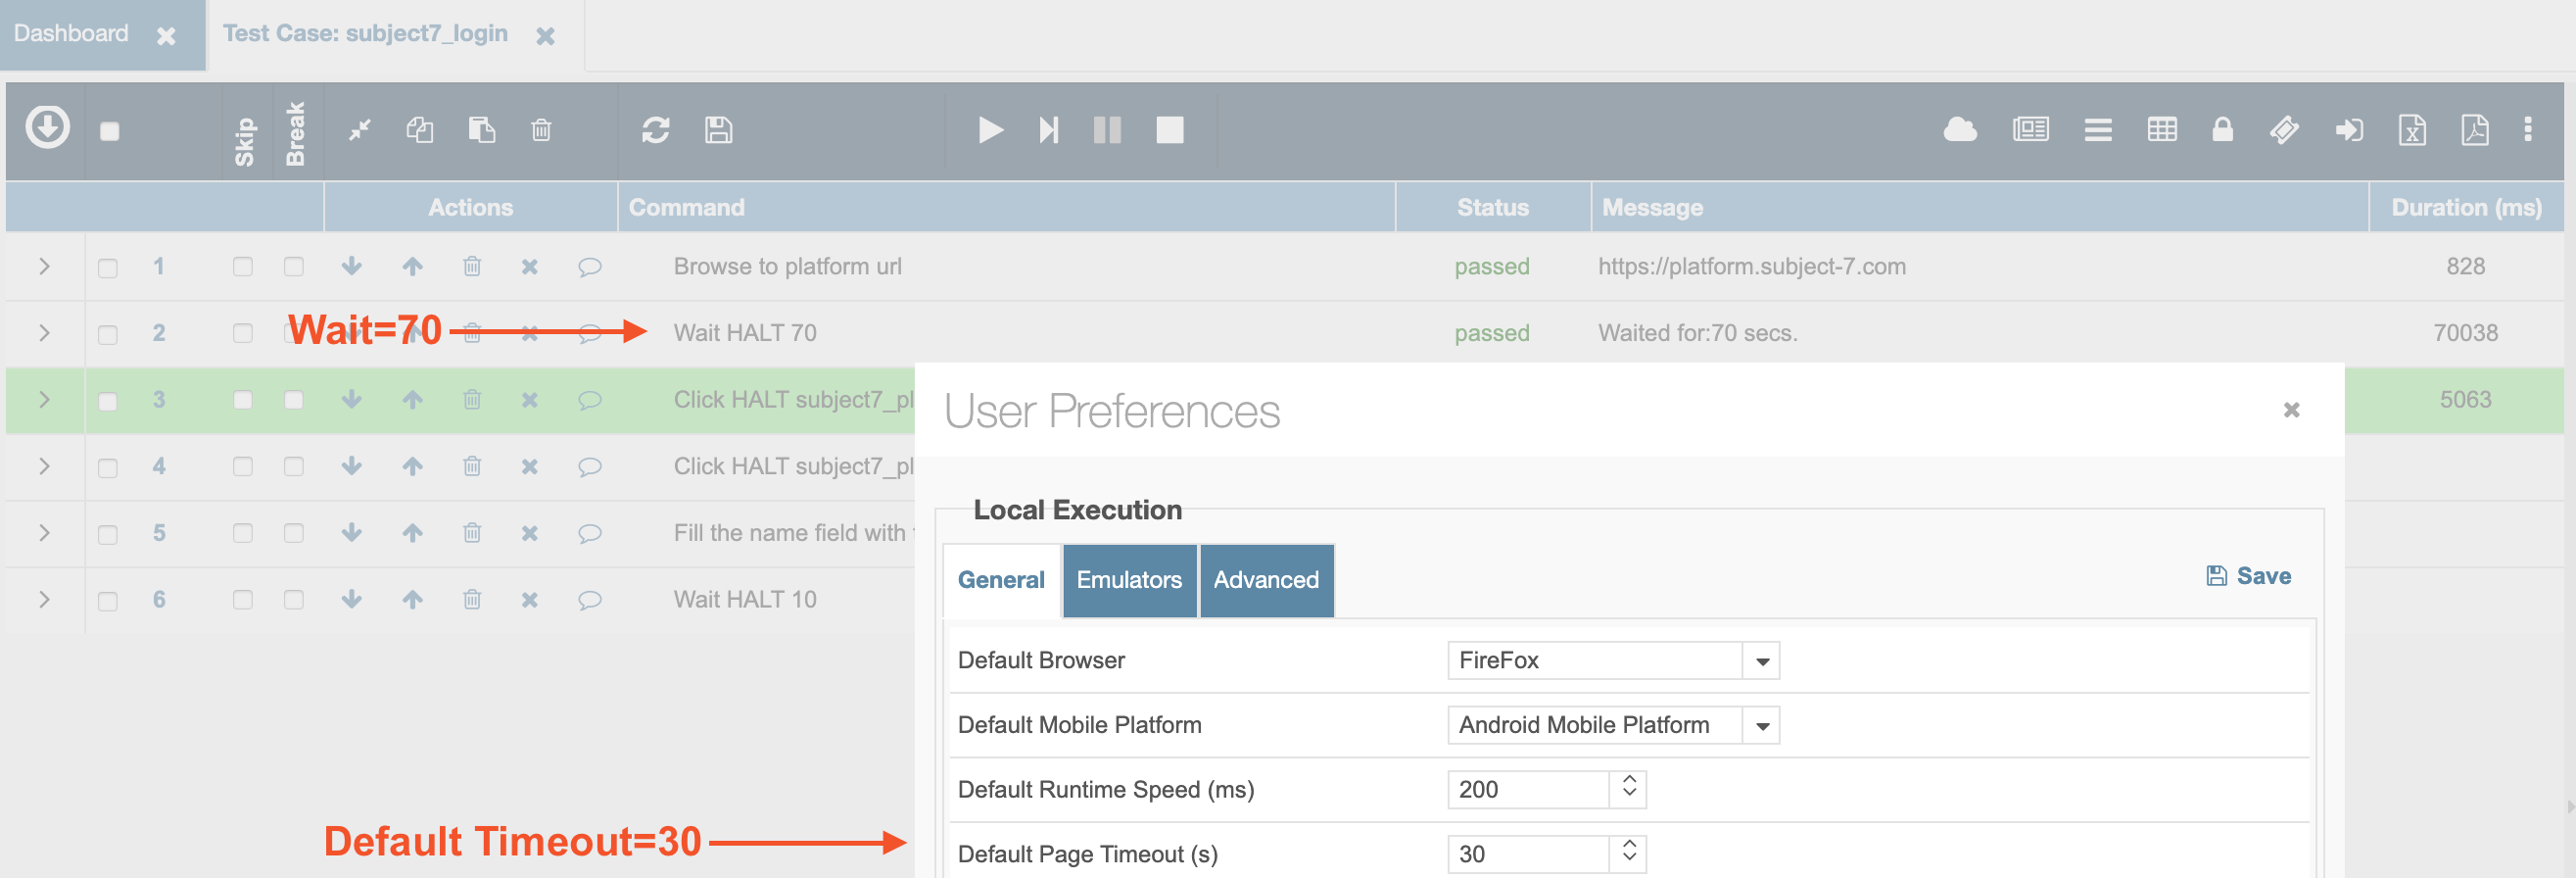
Task: Click the toolbar trash delete icon
Action: (x=541, y=130)
